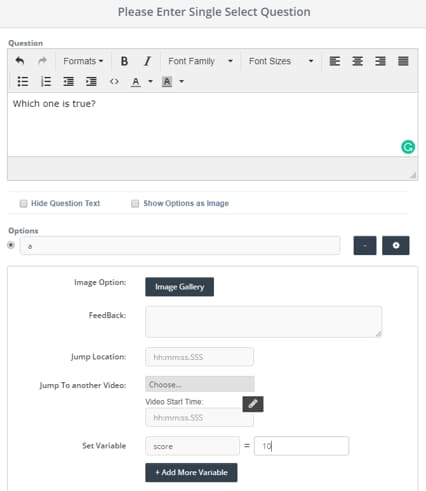This screenshot has width=426, height=491.
Task: Click the 'Image Option:' label
Action: (100, 282)
